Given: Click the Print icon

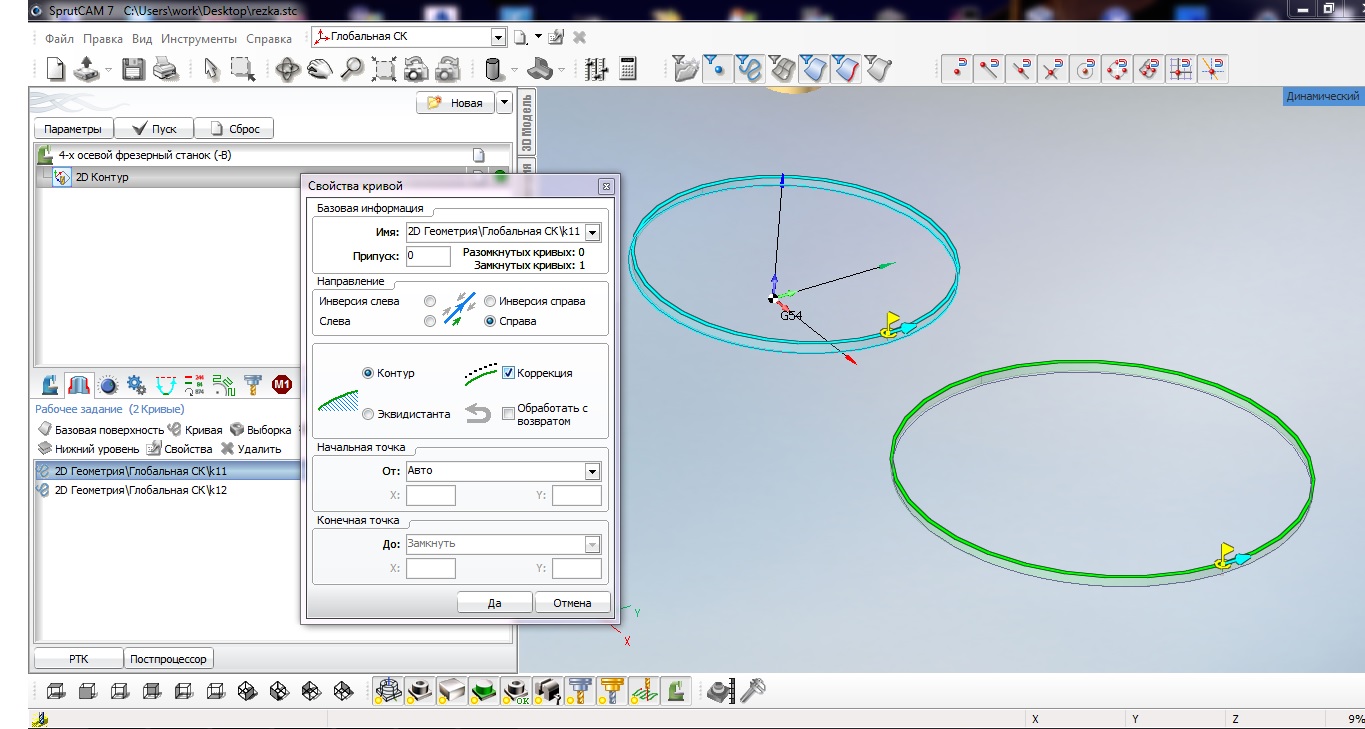Looking at the screenshot, I should click(165, 69).
